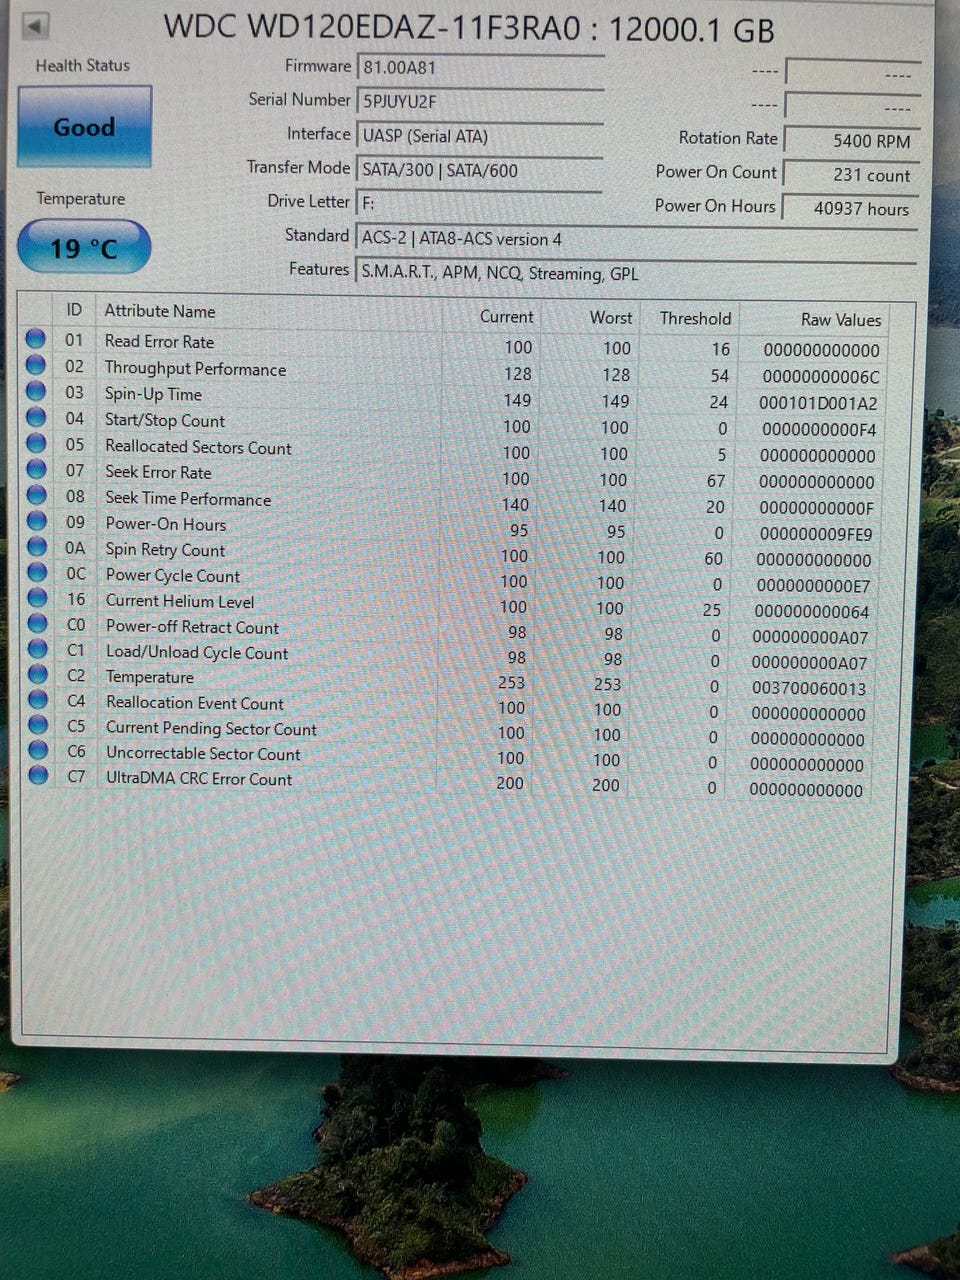Select the Power-On Hours attribute name

point(166,524)
